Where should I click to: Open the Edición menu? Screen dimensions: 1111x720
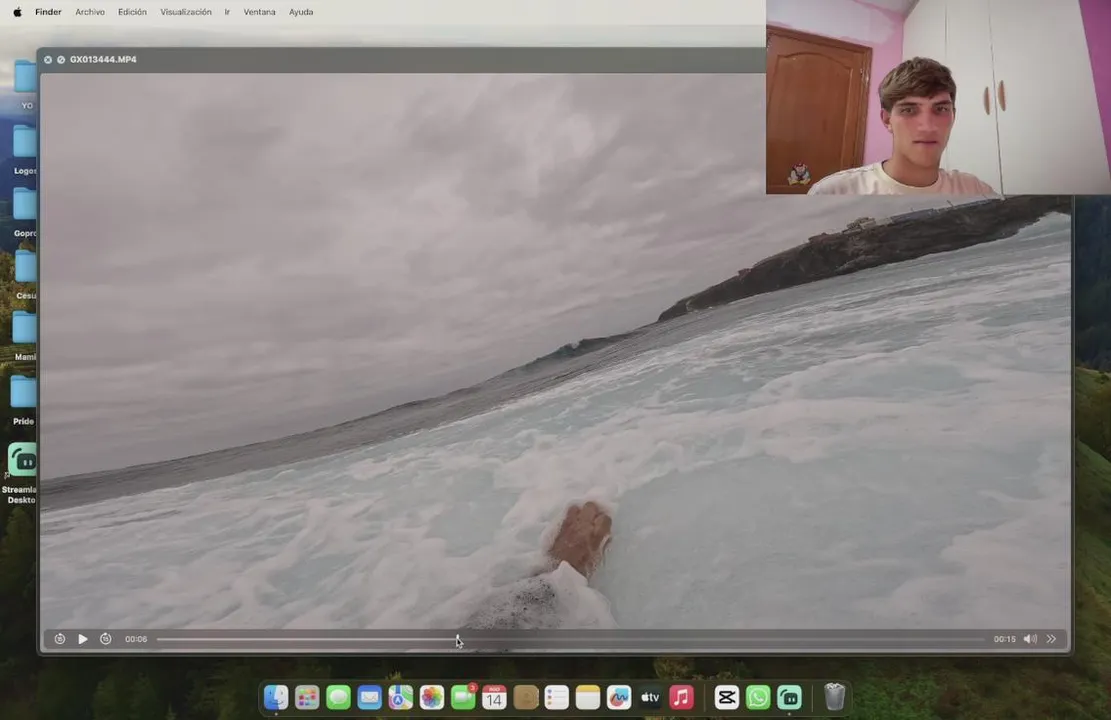132,12
